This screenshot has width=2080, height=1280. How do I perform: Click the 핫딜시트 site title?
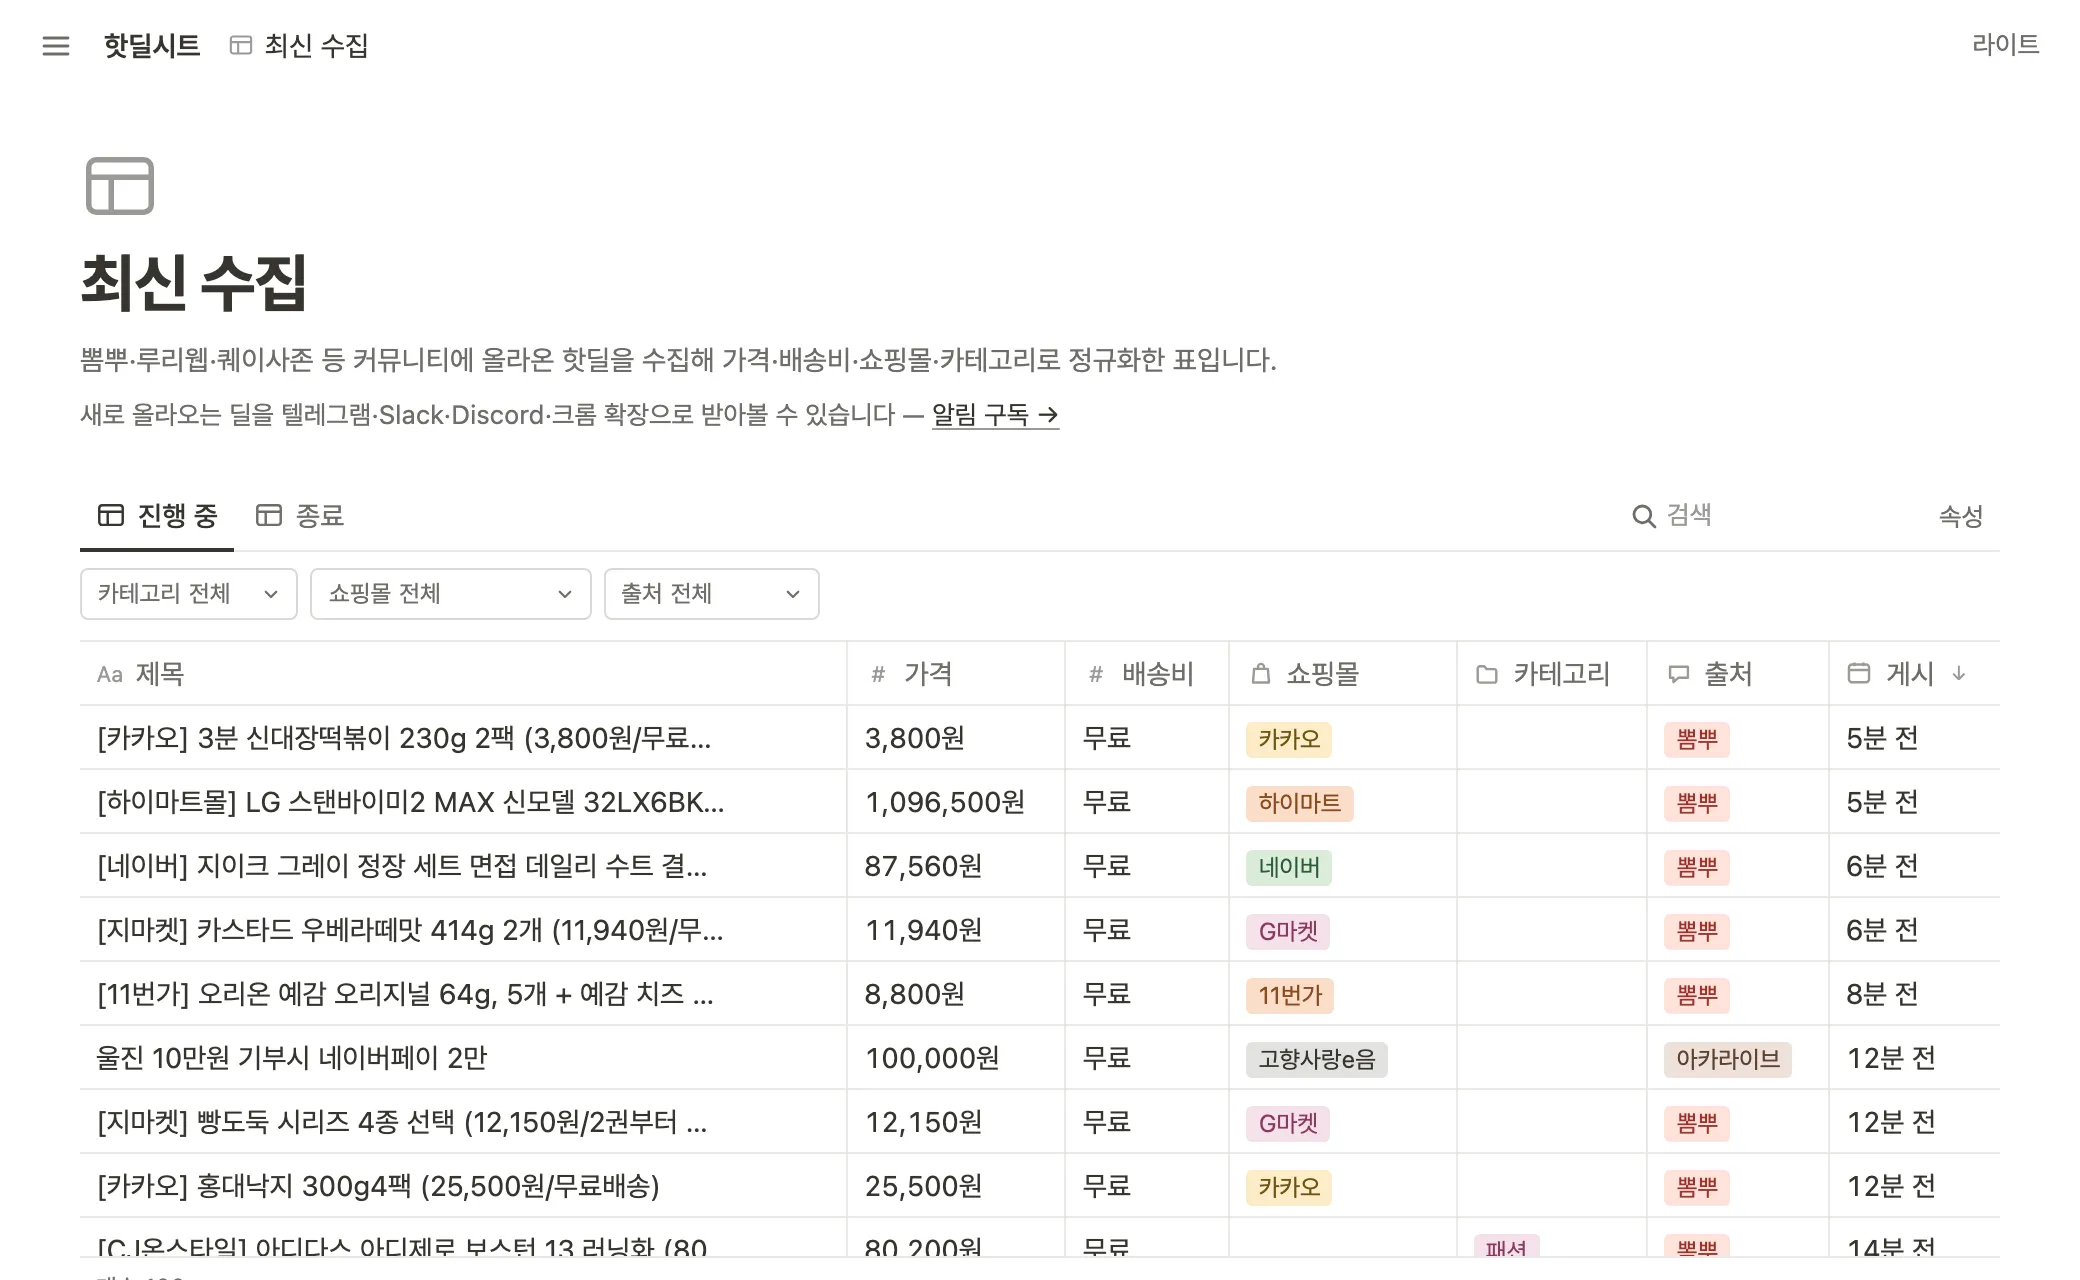(152, 46)
